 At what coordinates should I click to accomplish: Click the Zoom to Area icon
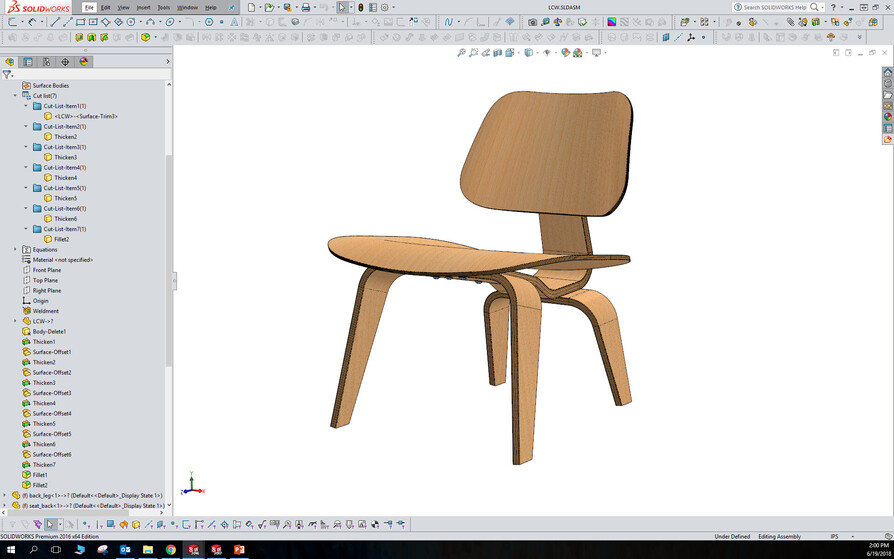473,52
